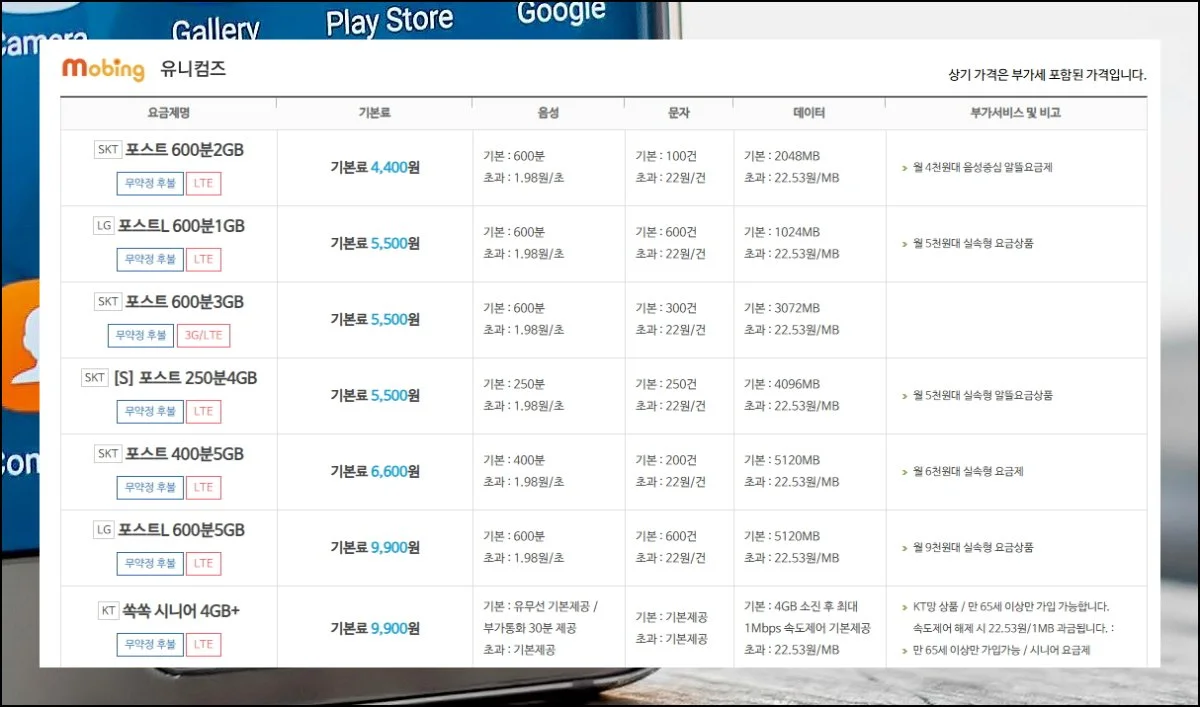
Task: Click the SKT badge beside [S] 포스트 250분4GB
Action: [95, 378]
